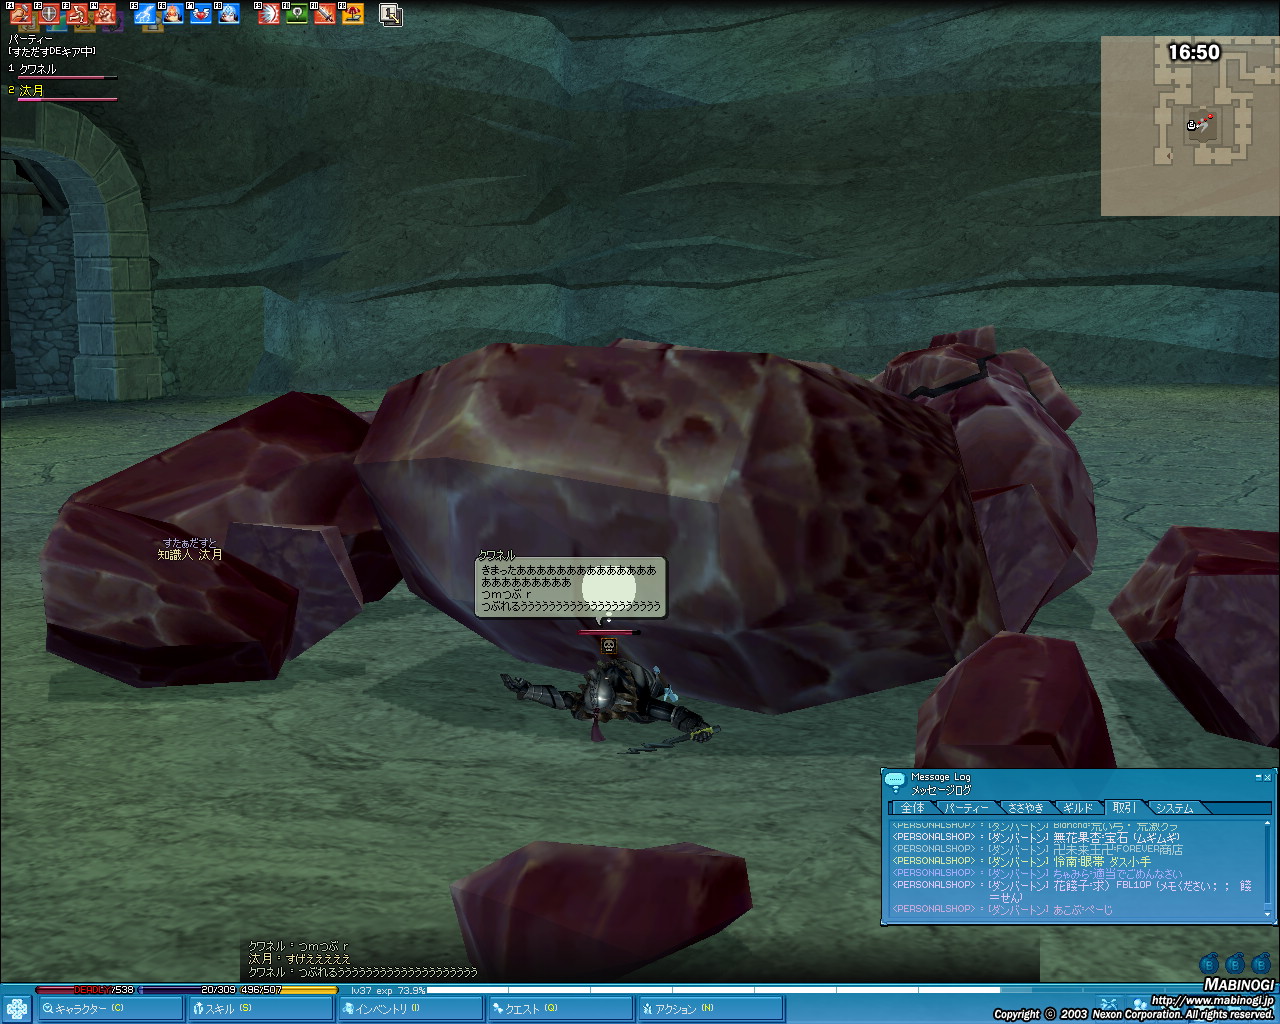Switch to ささやき whisper tab

coord(1025,808)
